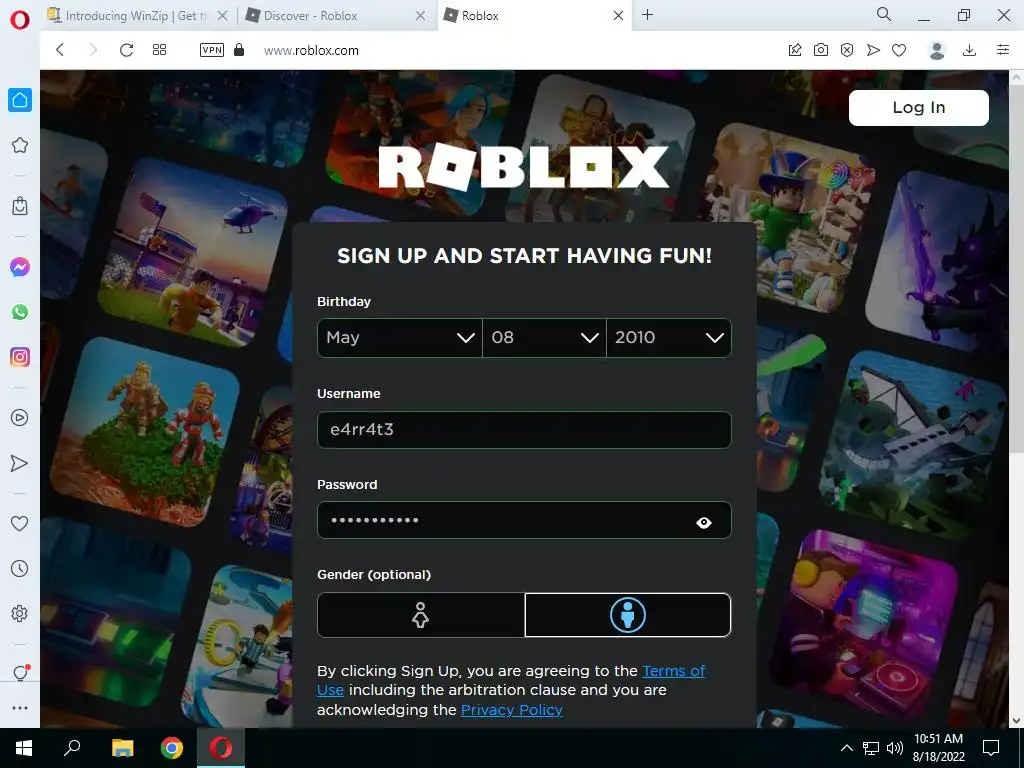Screen dimensions: 1024x768
Task: Select the male gender option
Action: [x=628, y=615]
